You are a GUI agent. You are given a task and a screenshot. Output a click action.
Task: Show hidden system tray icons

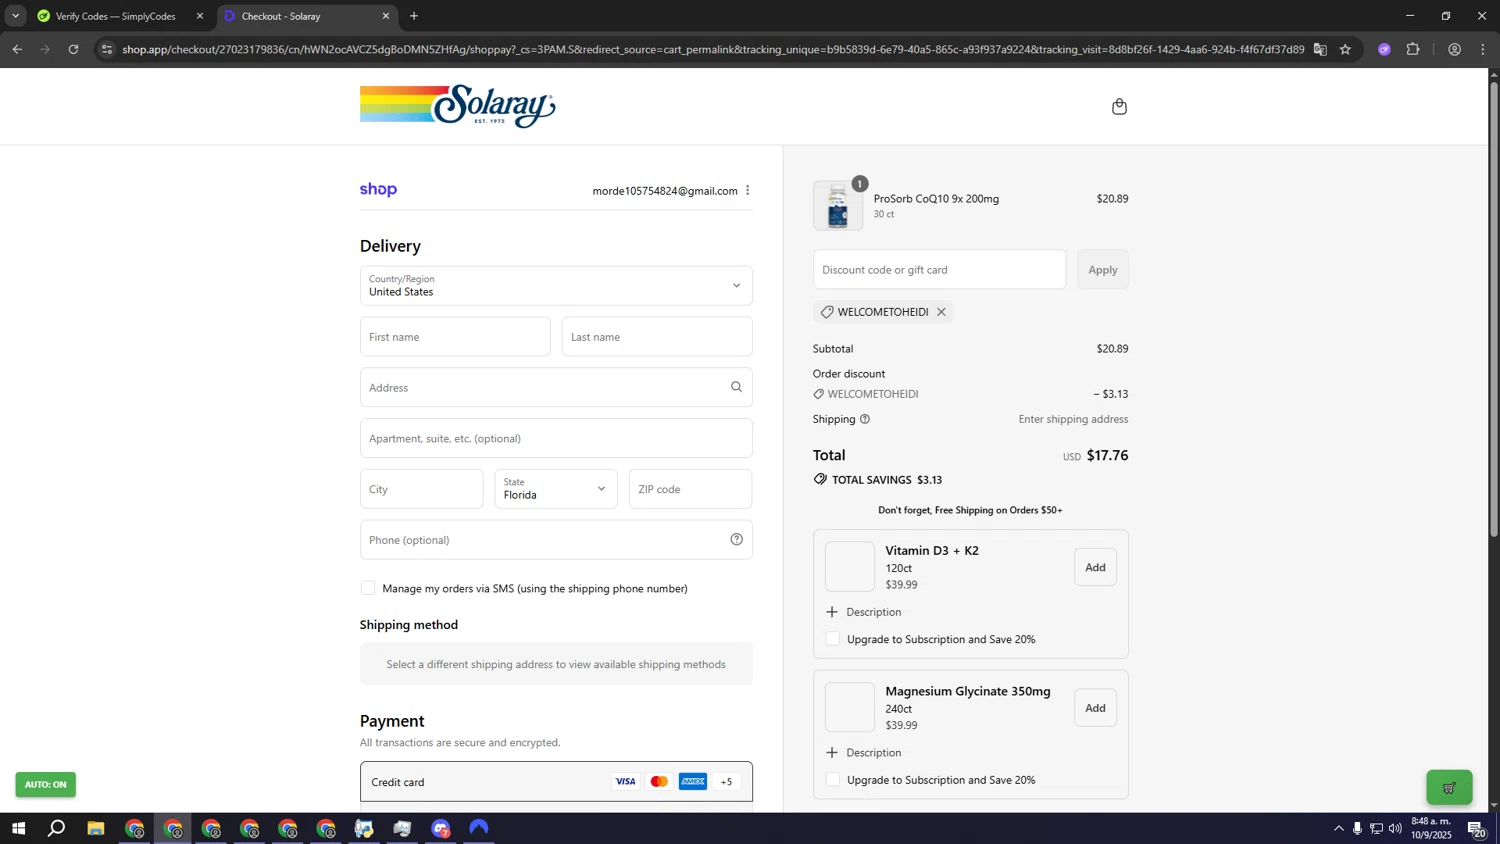point(1339,828)
